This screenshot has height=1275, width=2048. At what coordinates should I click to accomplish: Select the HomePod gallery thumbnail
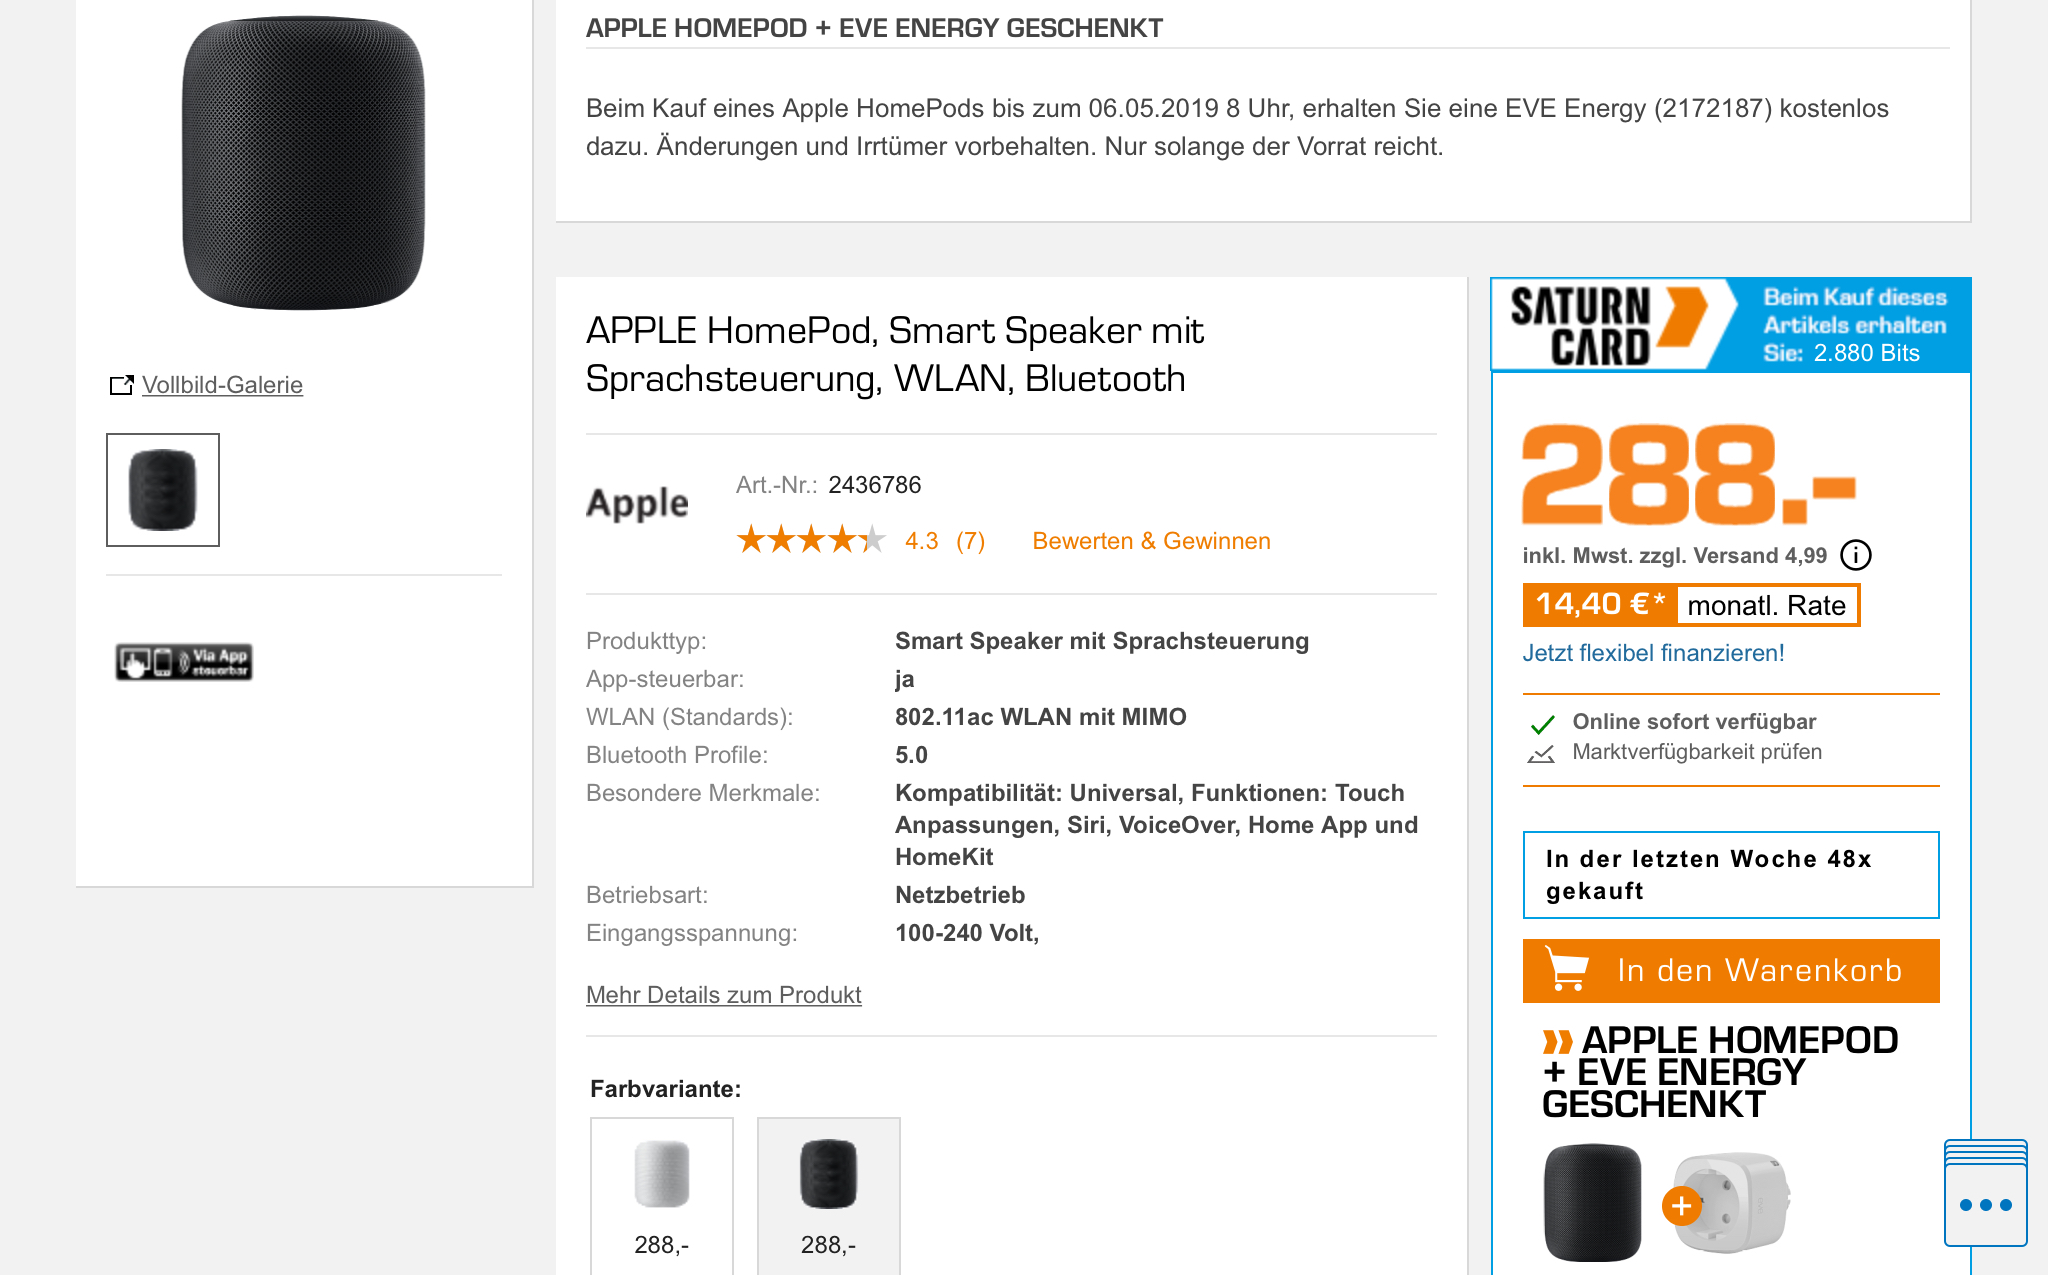(163, 490)
